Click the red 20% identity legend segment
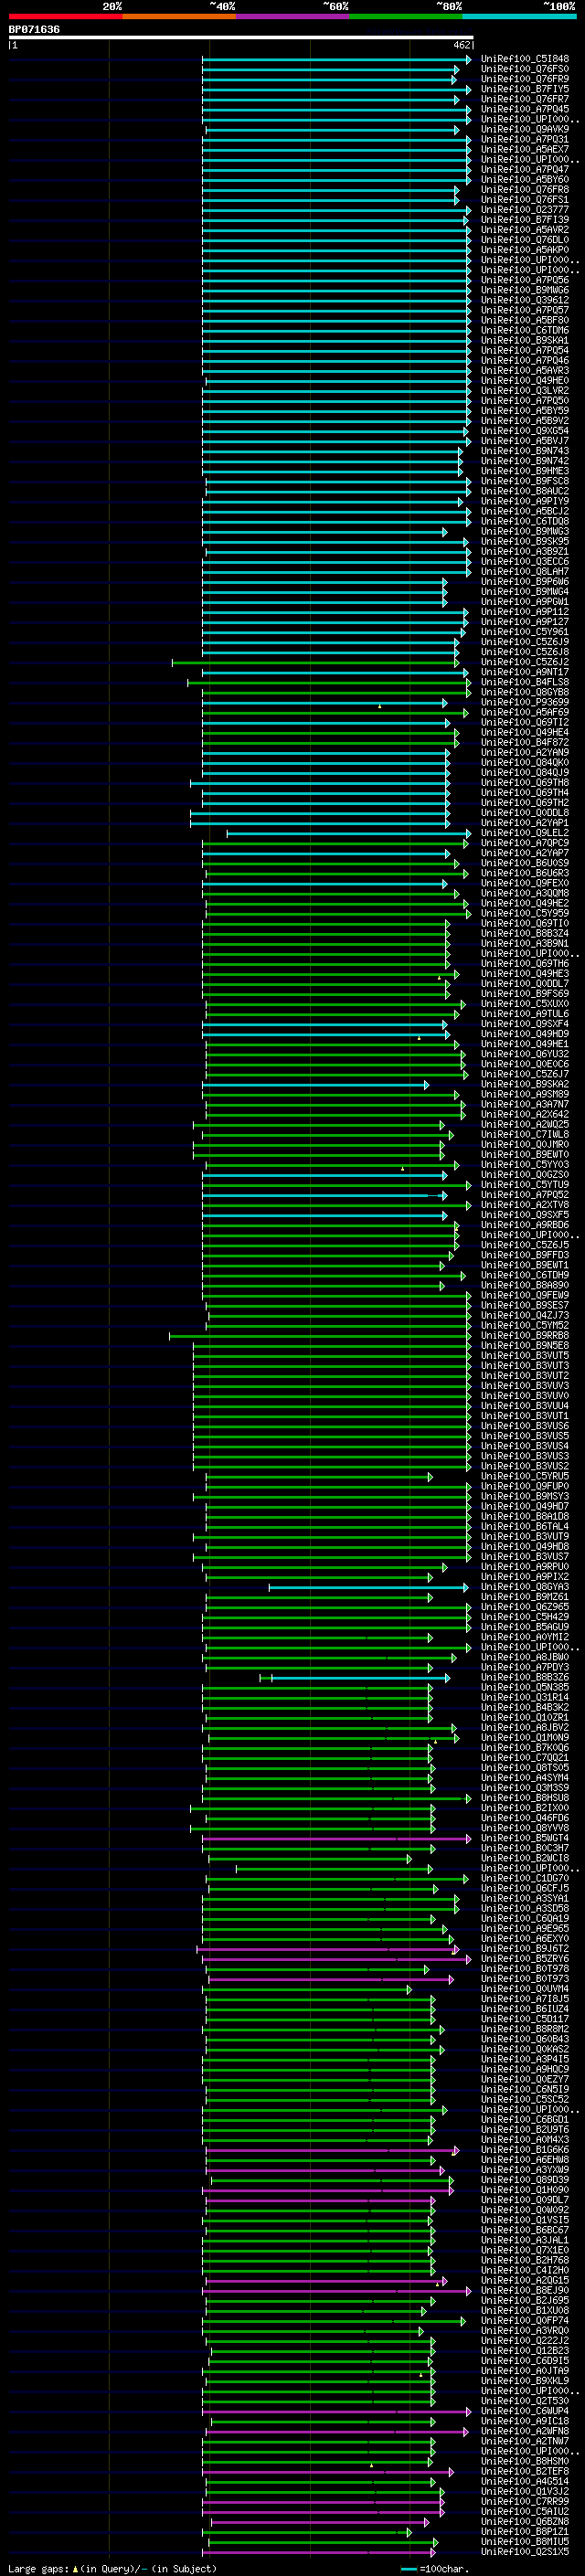Viewport: 585px width, 2576px height. 65,16
